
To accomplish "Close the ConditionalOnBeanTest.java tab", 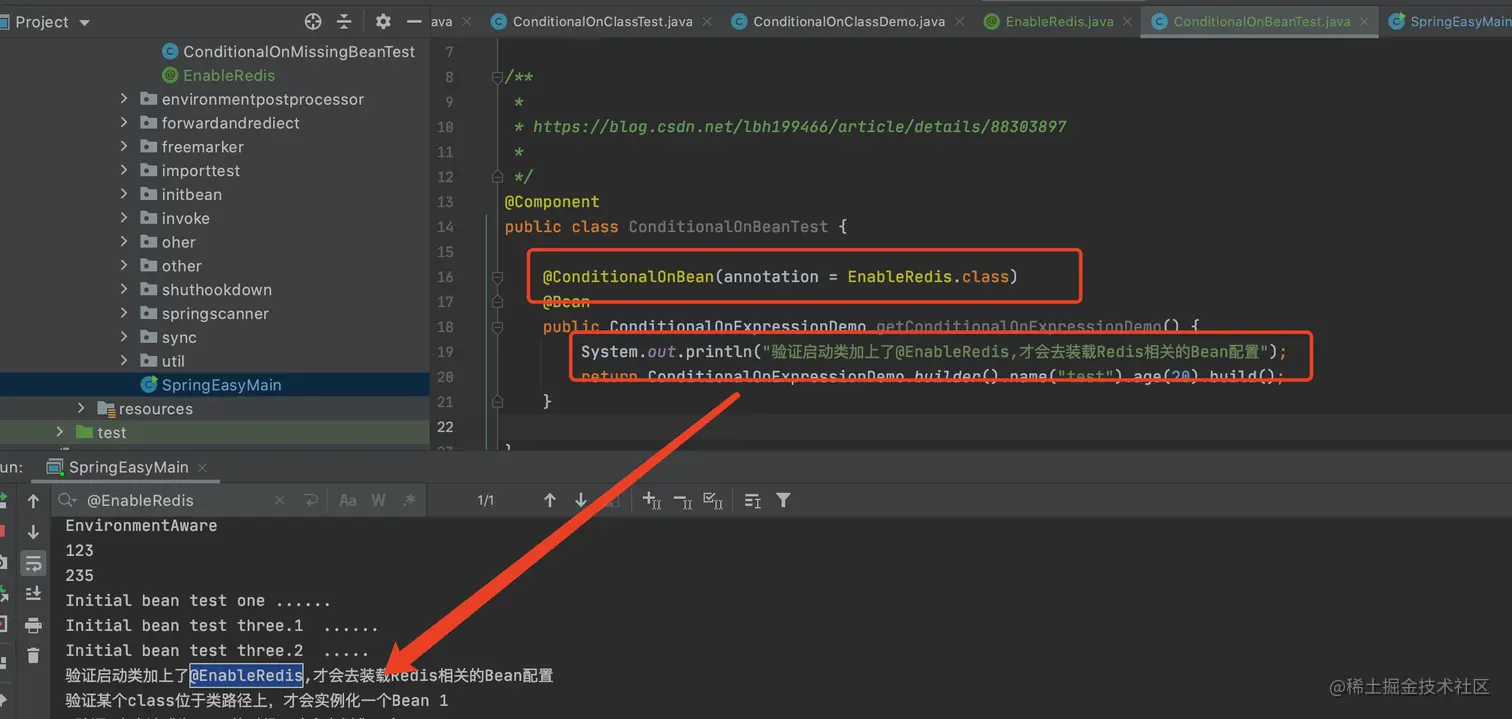I will coord(1362,21).
